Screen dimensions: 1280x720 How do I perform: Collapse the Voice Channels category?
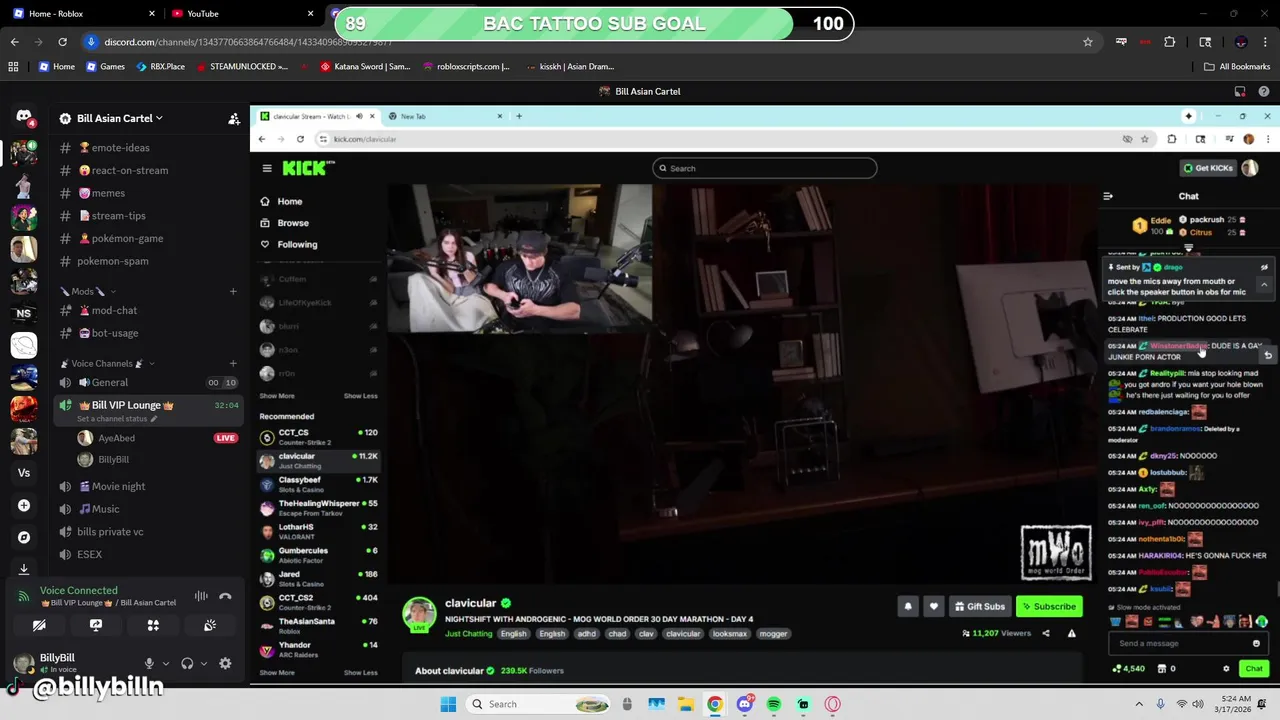pos(107,363)
